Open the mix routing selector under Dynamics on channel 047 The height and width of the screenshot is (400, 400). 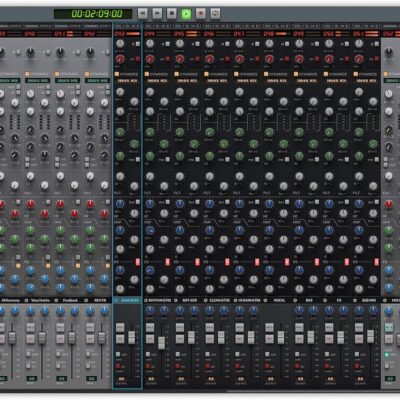coord(247,81)
